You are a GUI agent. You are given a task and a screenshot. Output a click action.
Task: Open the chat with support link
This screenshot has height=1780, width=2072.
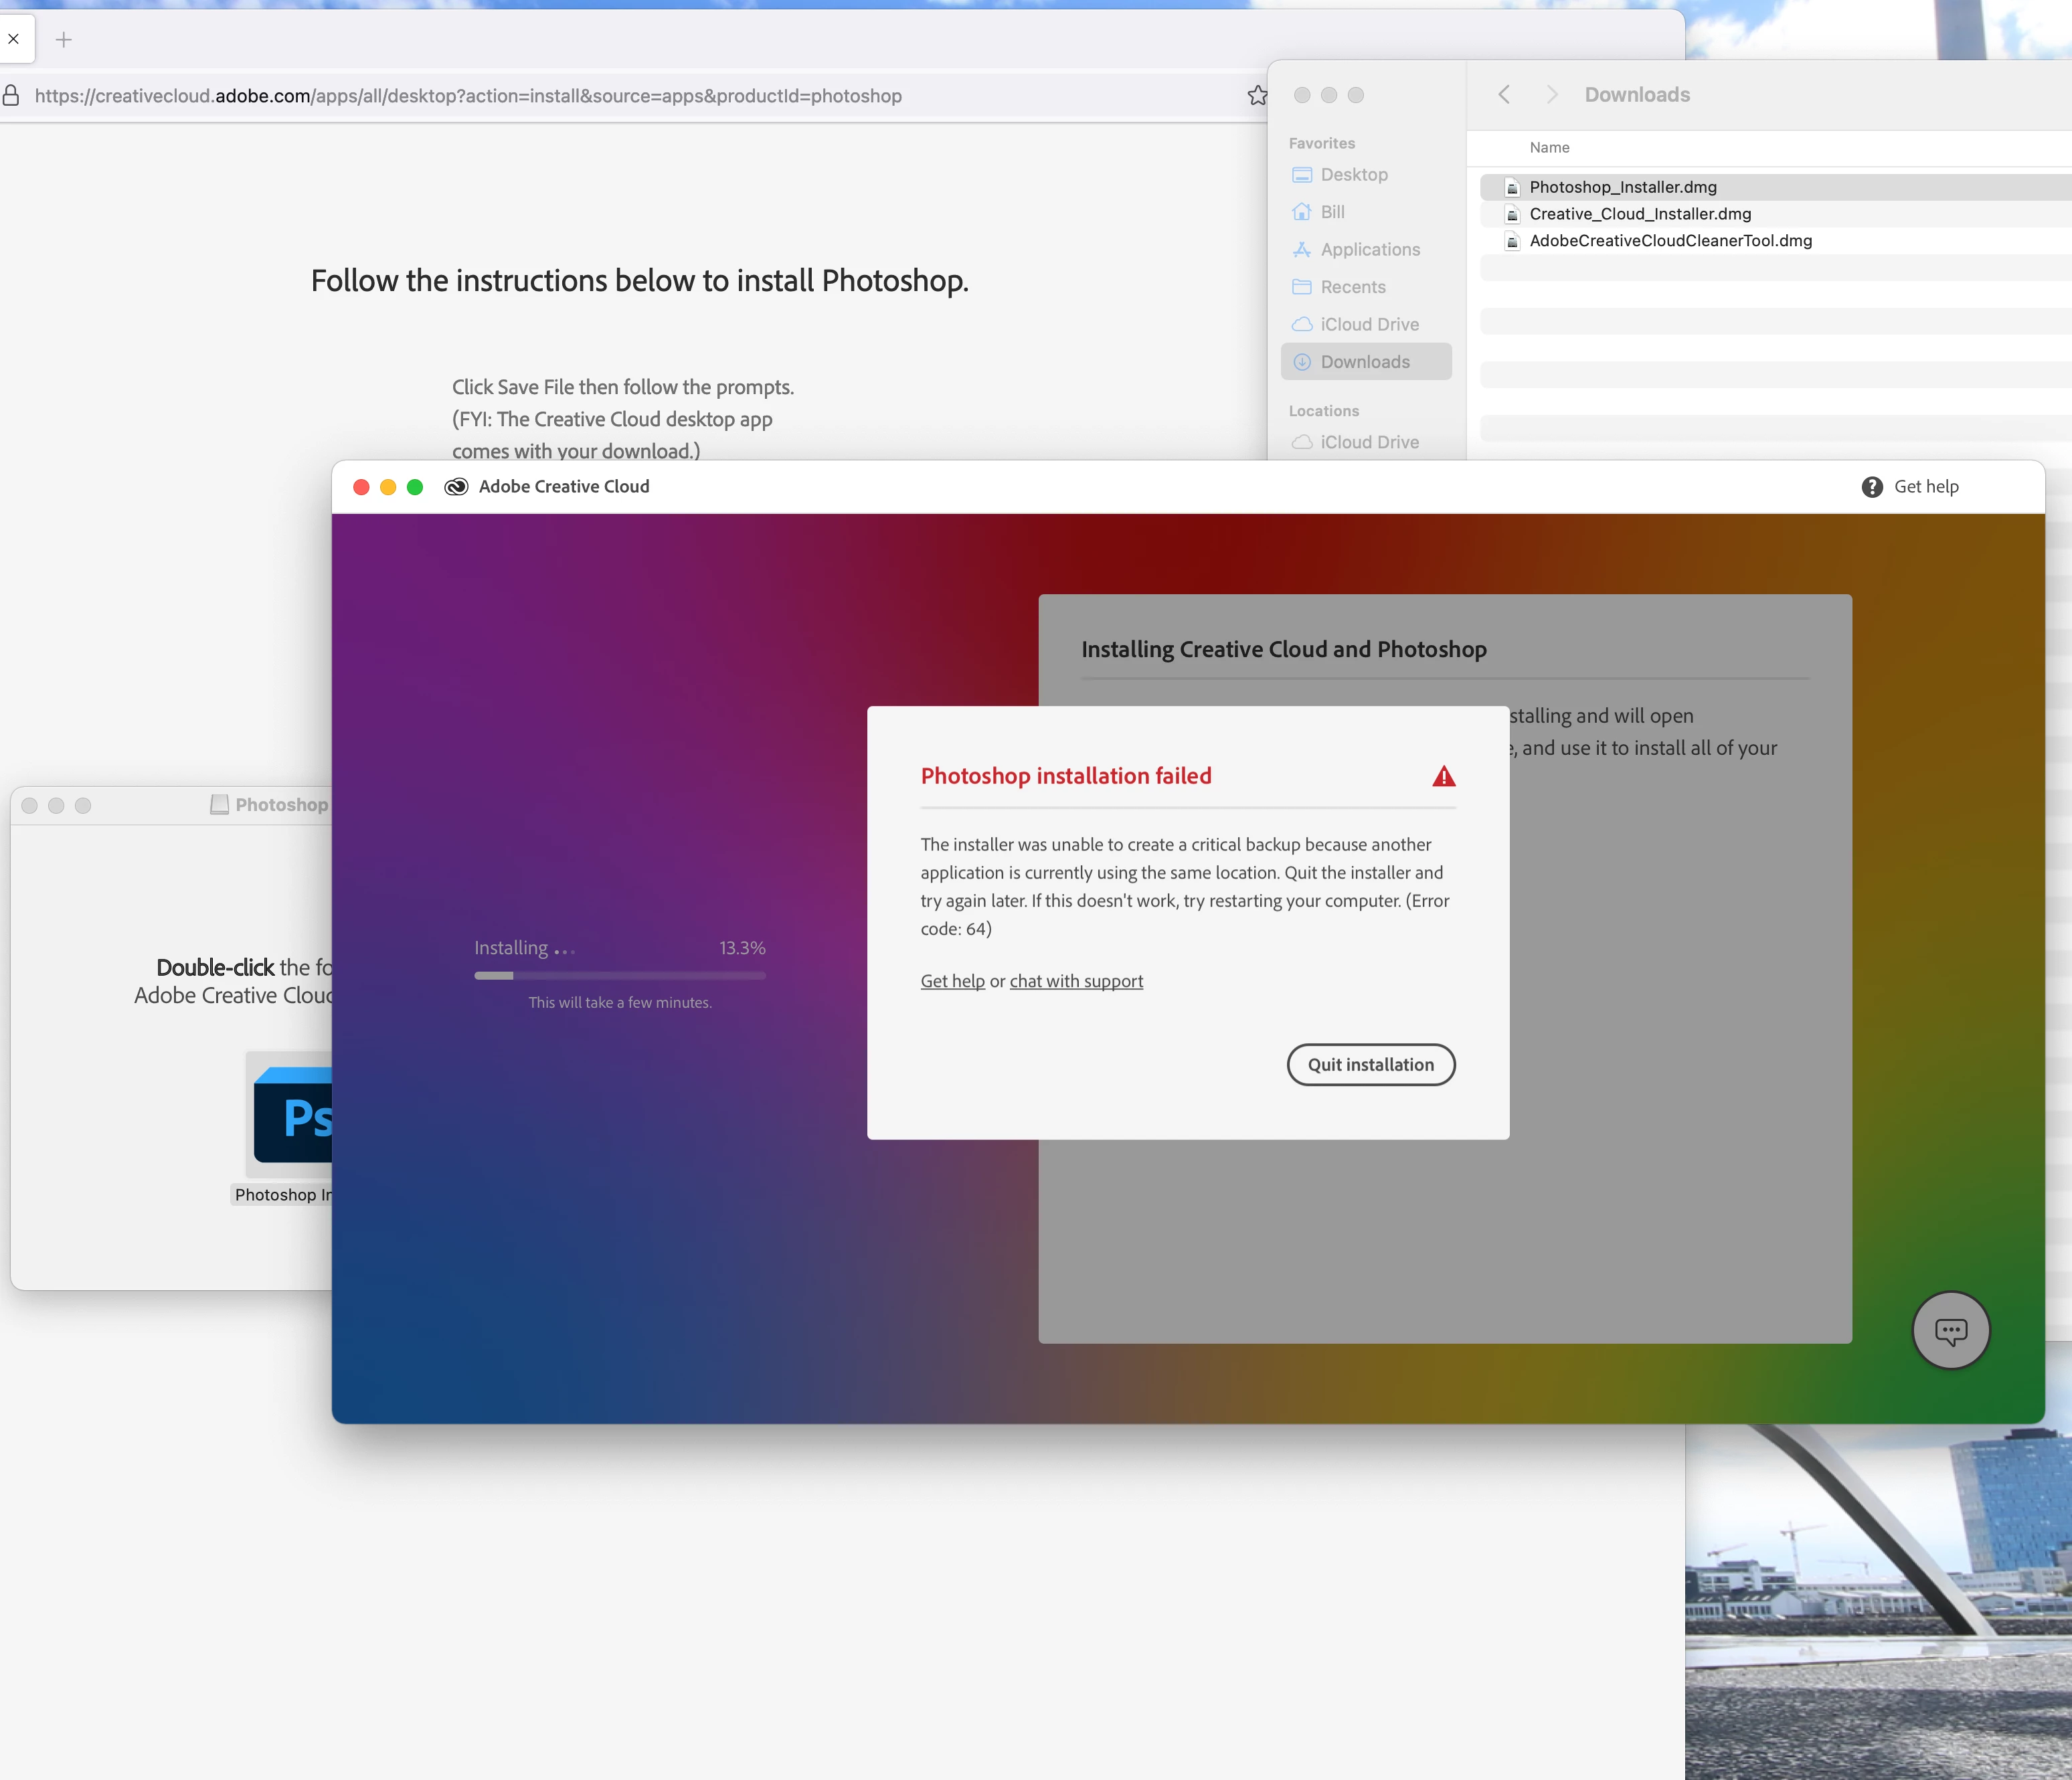point(1076,982)
